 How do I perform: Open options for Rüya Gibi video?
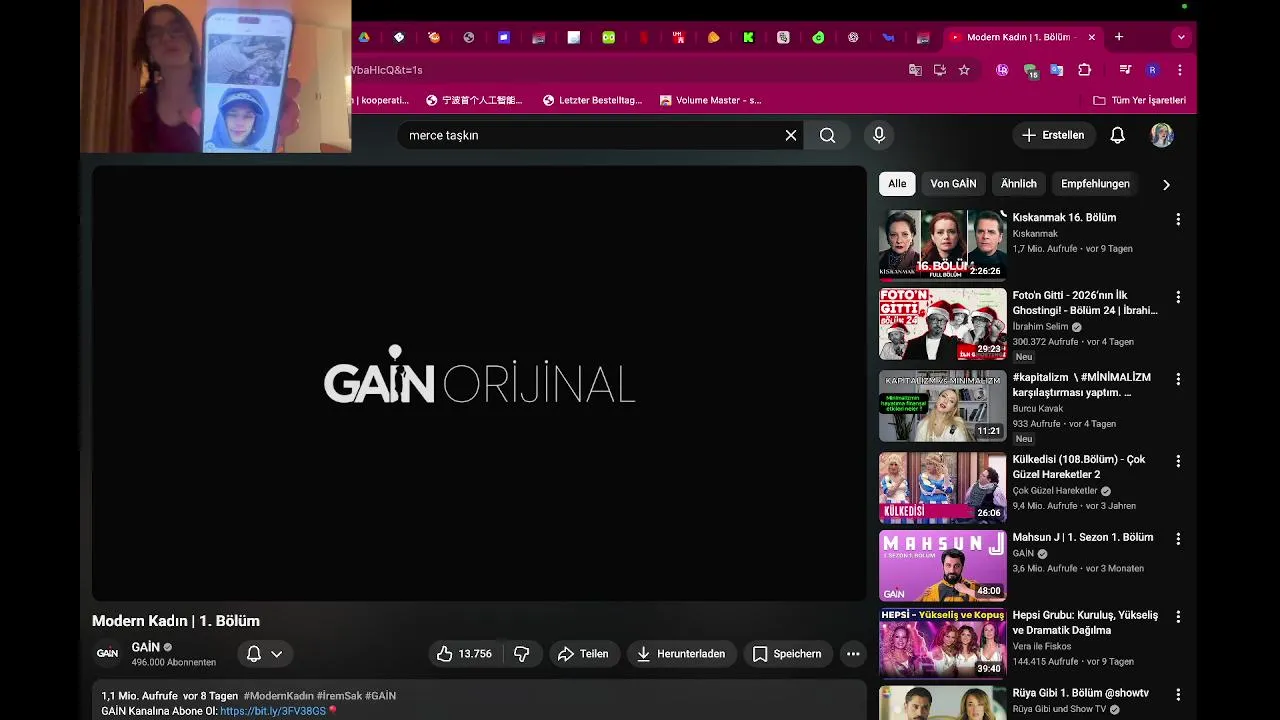[x=1178, y=695]
